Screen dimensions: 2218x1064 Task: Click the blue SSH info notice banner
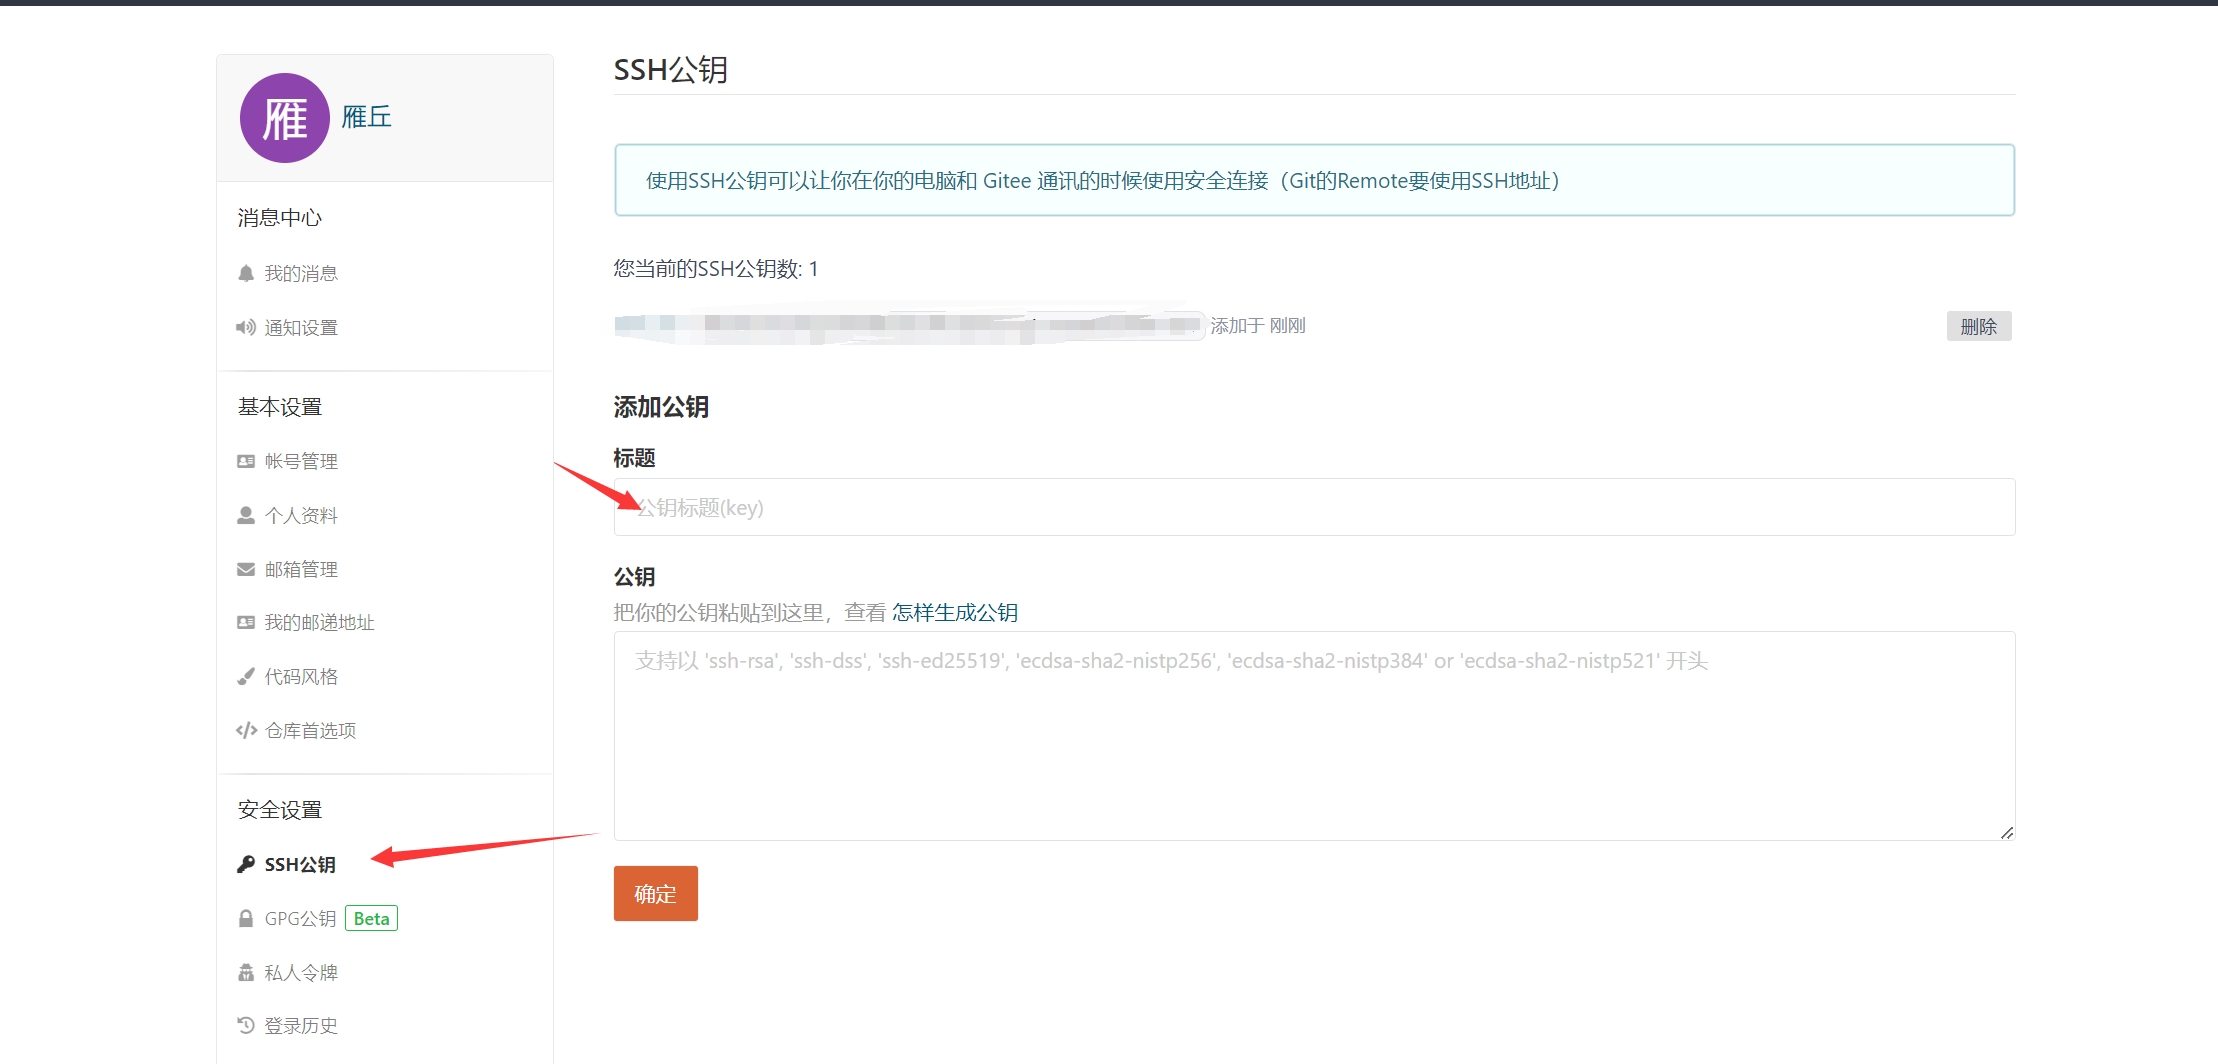1314,180
